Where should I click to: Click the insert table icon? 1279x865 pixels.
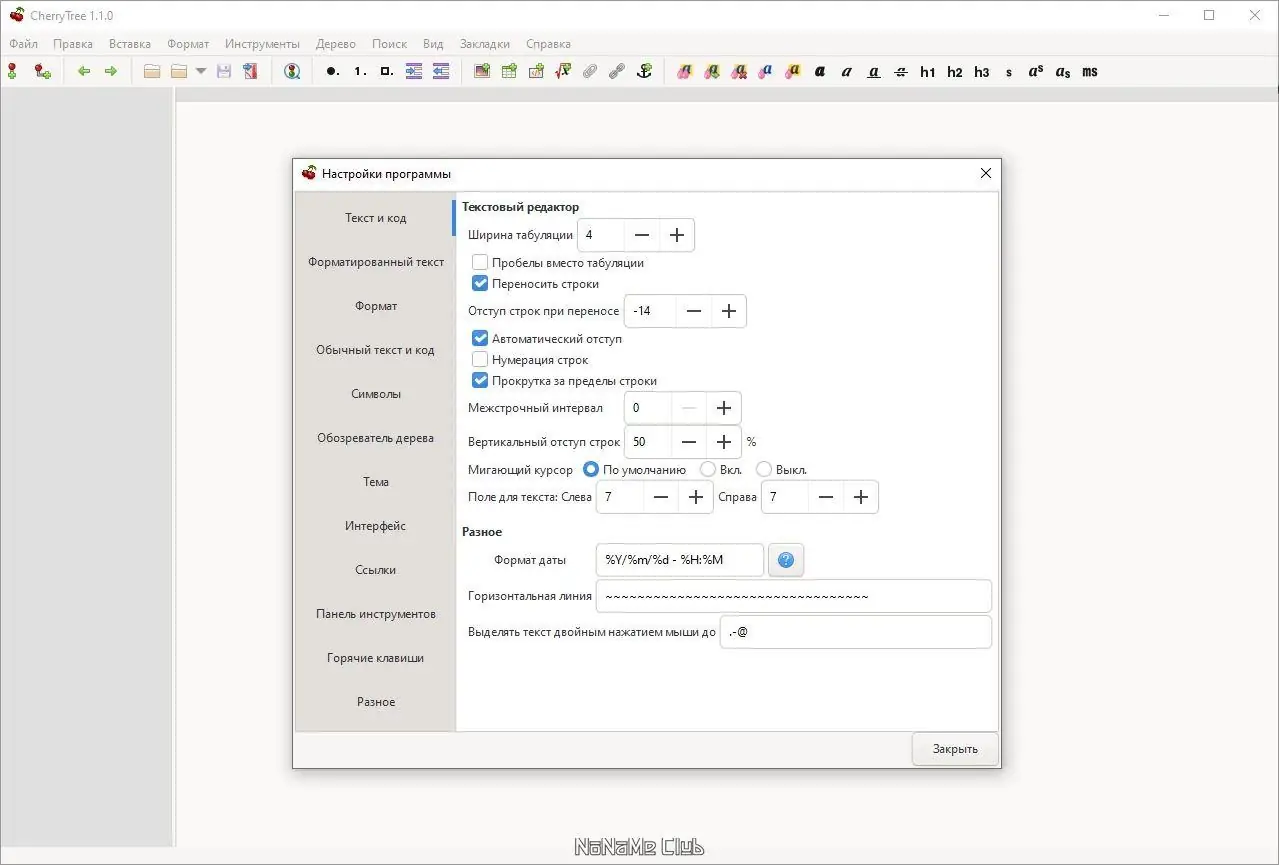pyautogui.click(x=509, y=72)
